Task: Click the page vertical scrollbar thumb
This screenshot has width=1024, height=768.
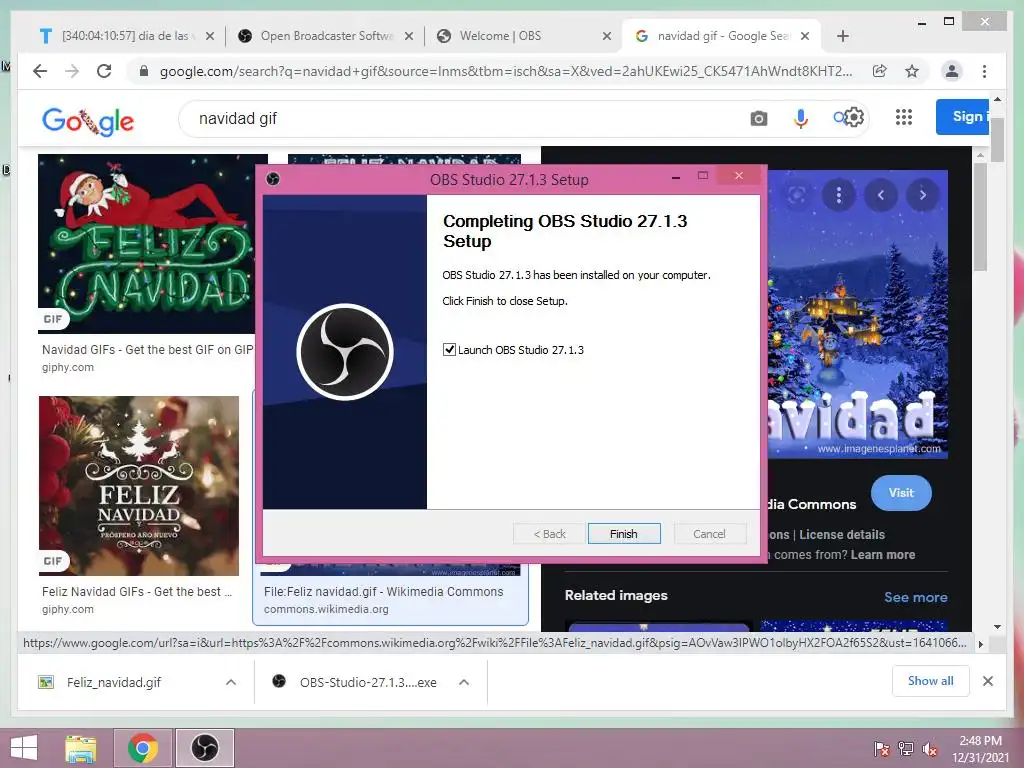Action: coord(997,138)
